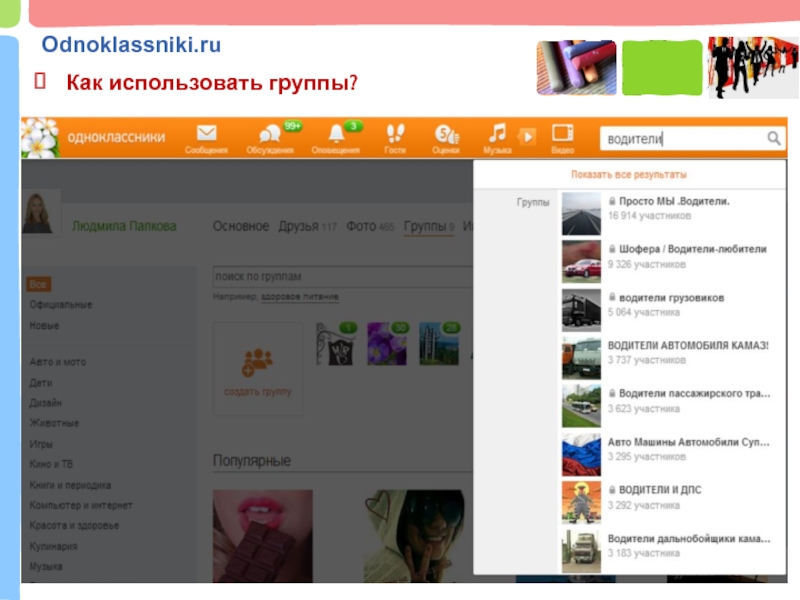Select Официальные category

[61, 305]
